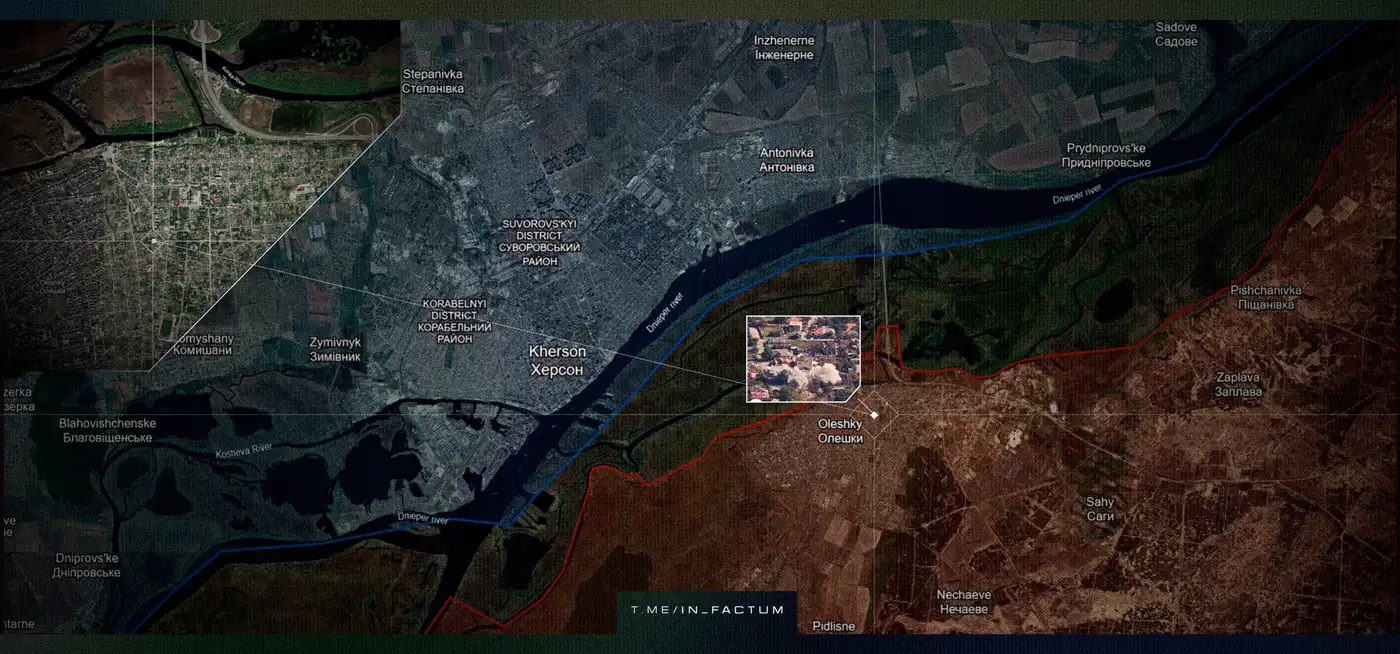Select the Korabelnyi District label

455,321
